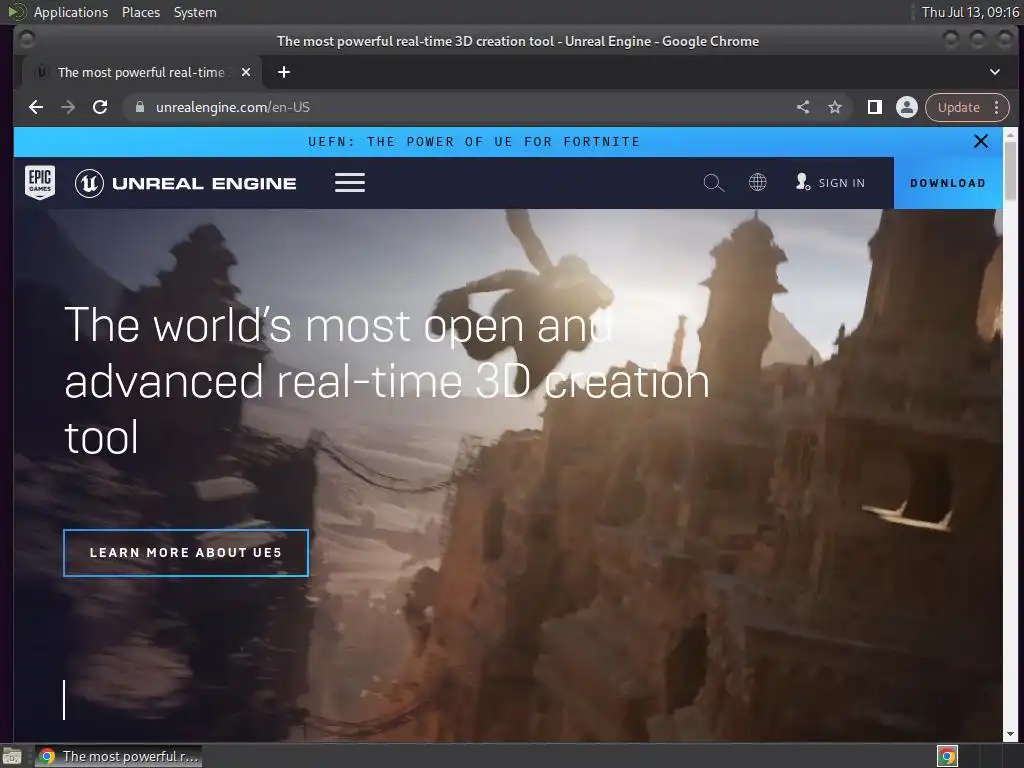
Task: Close the 'The most powerful real-time' tab
Action: point(246,72)
